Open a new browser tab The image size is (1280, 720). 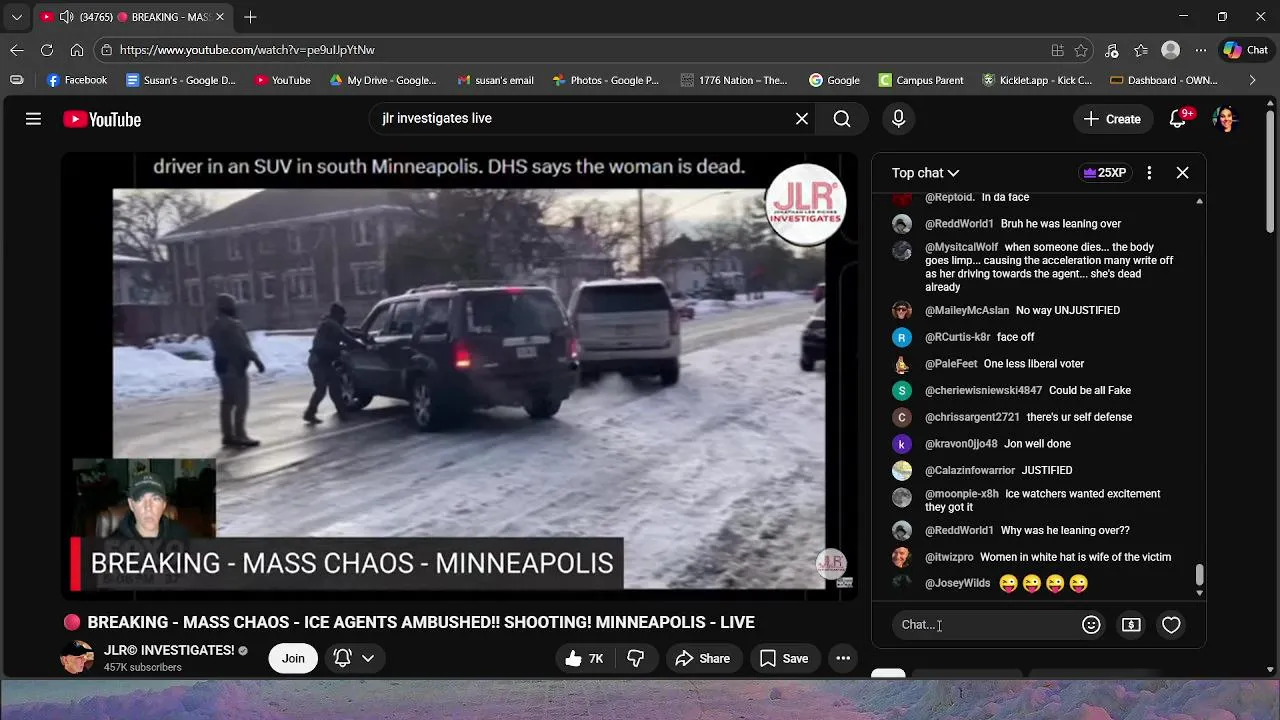(250, 17)
